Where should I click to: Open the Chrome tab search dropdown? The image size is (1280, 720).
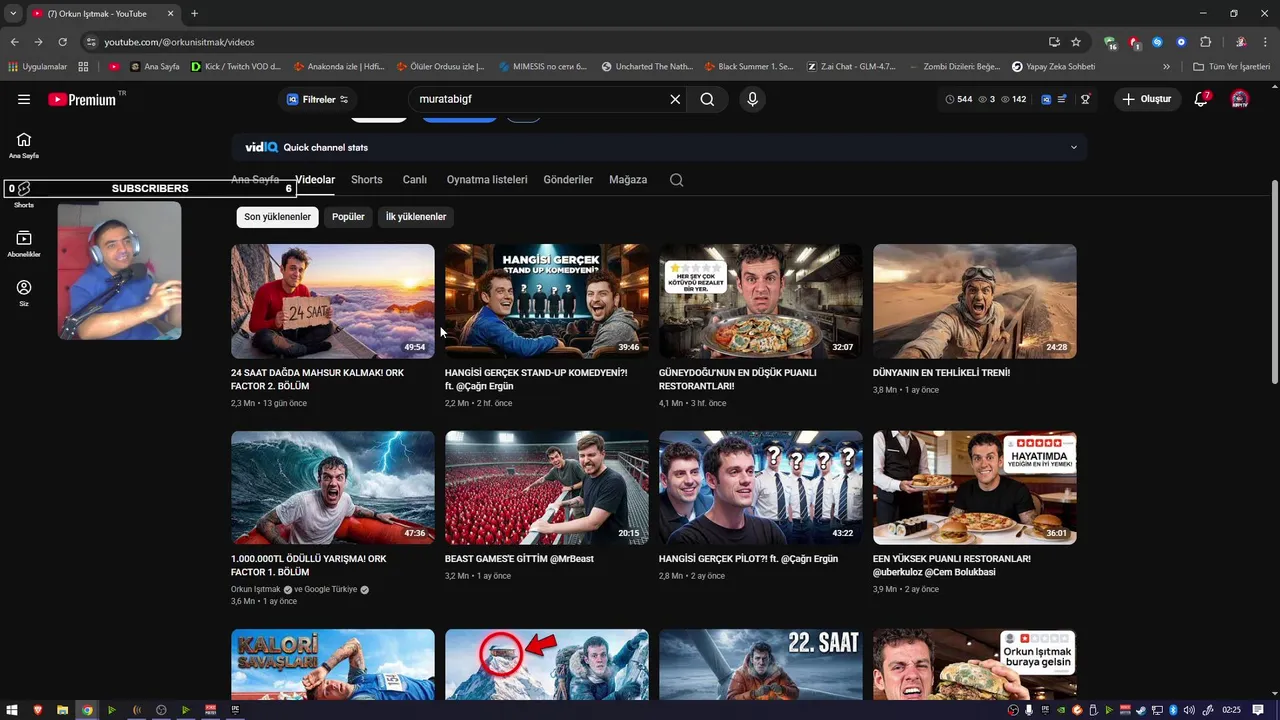(13, 13)
